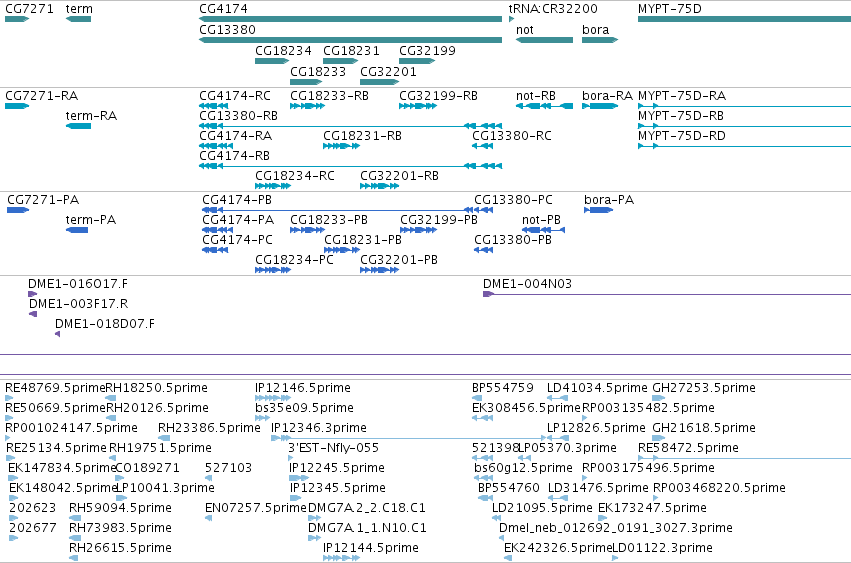Screen dimensions: 851x563
Task: Click the 'CG7271-RA' transcript label
Action: [42, 96]
